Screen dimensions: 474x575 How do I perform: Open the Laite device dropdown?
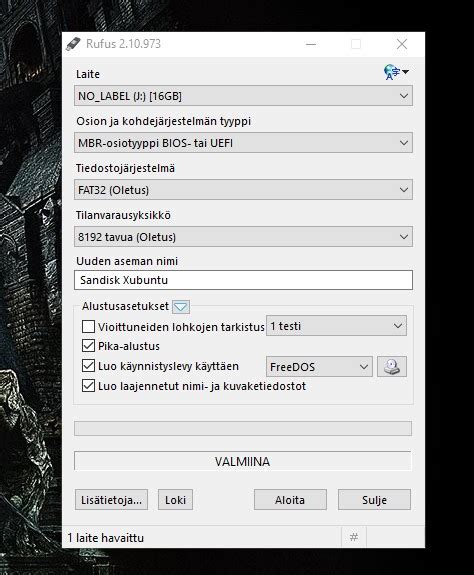point(243,96)
